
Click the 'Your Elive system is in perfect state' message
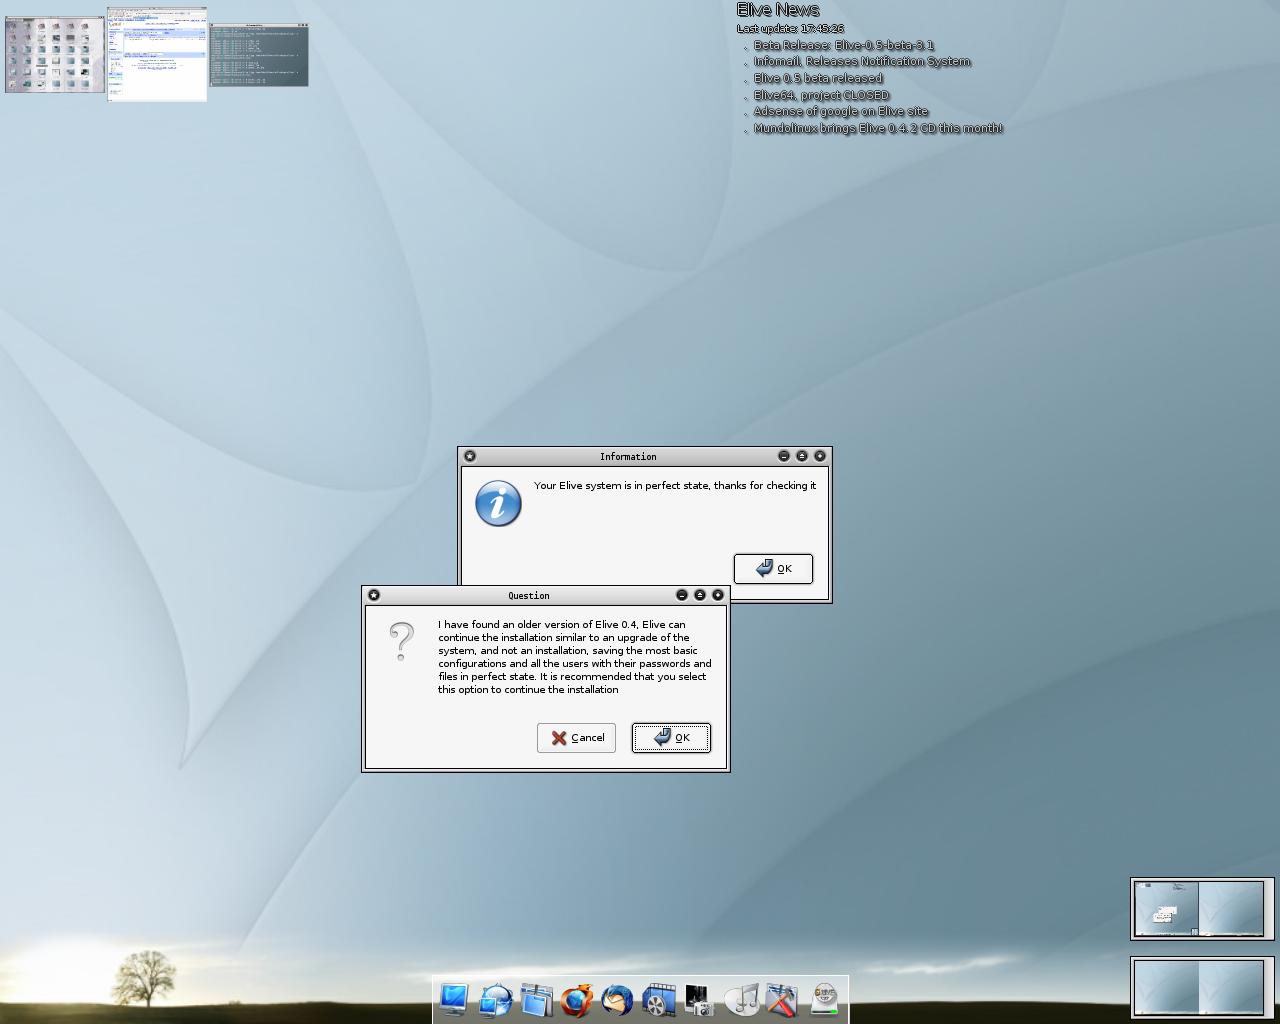675,485
